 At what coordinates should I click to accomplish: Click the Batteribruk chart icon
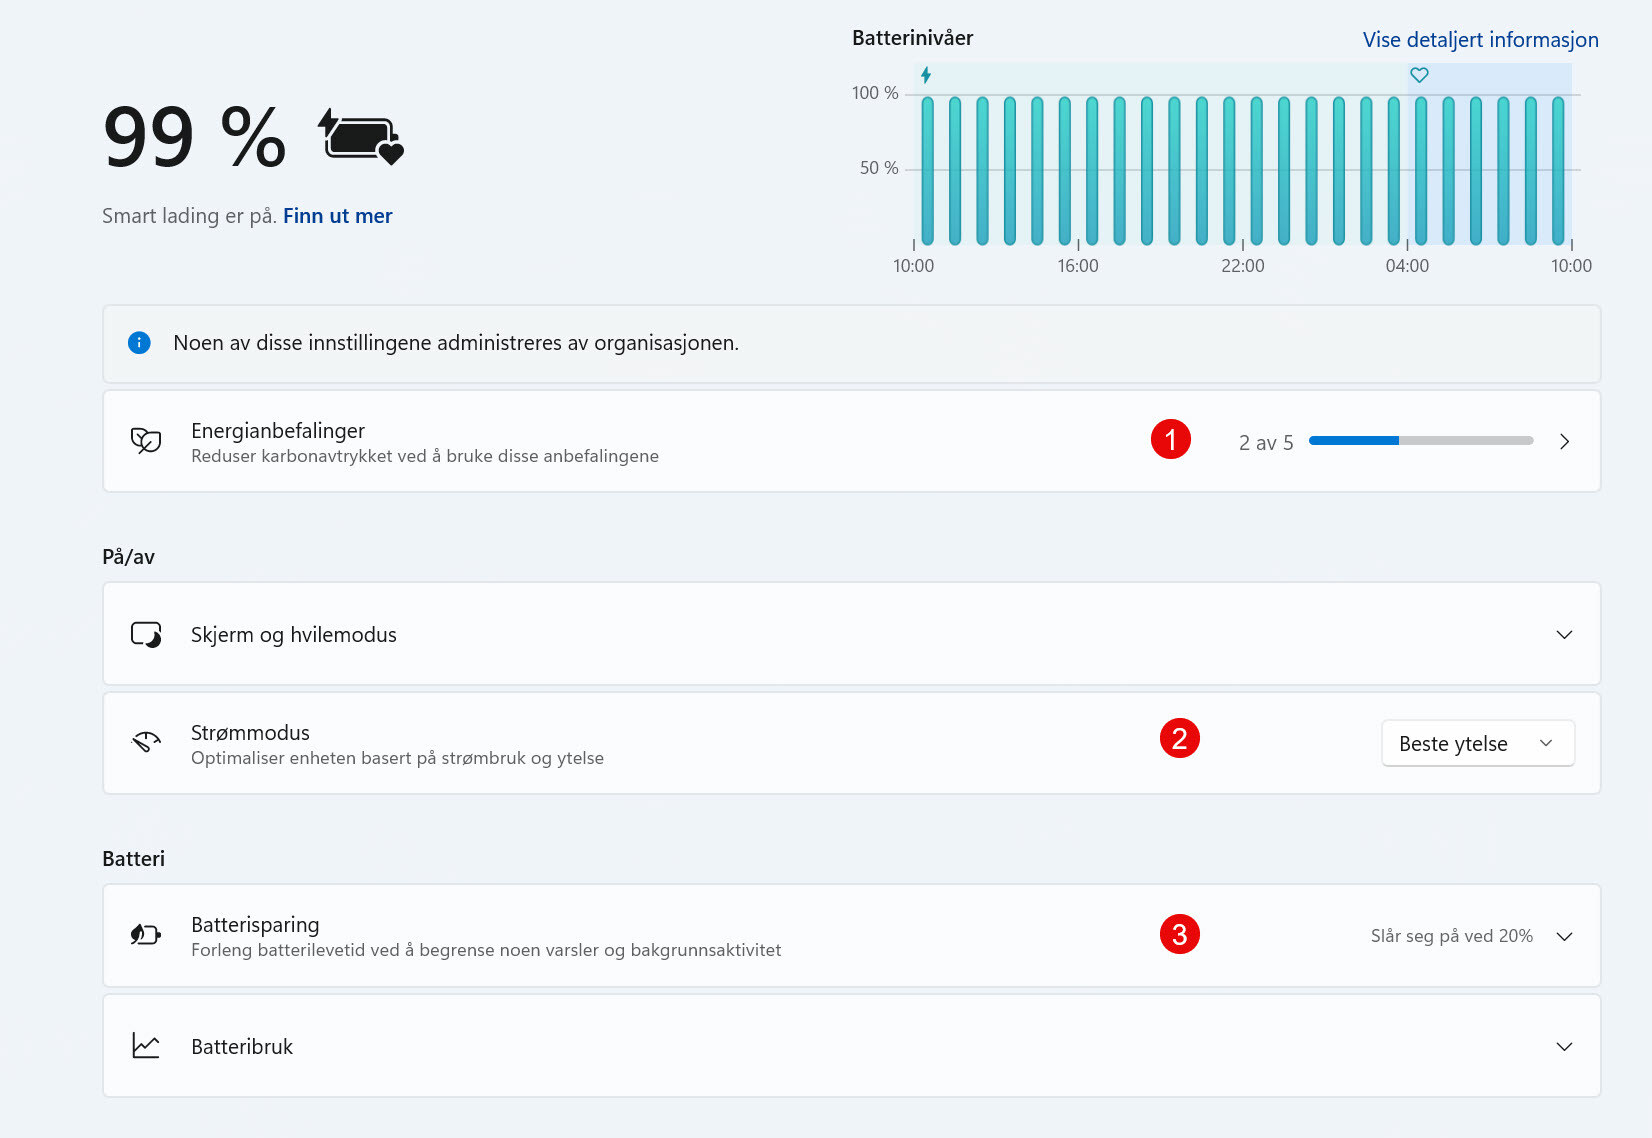click(x=146, y=1046)
